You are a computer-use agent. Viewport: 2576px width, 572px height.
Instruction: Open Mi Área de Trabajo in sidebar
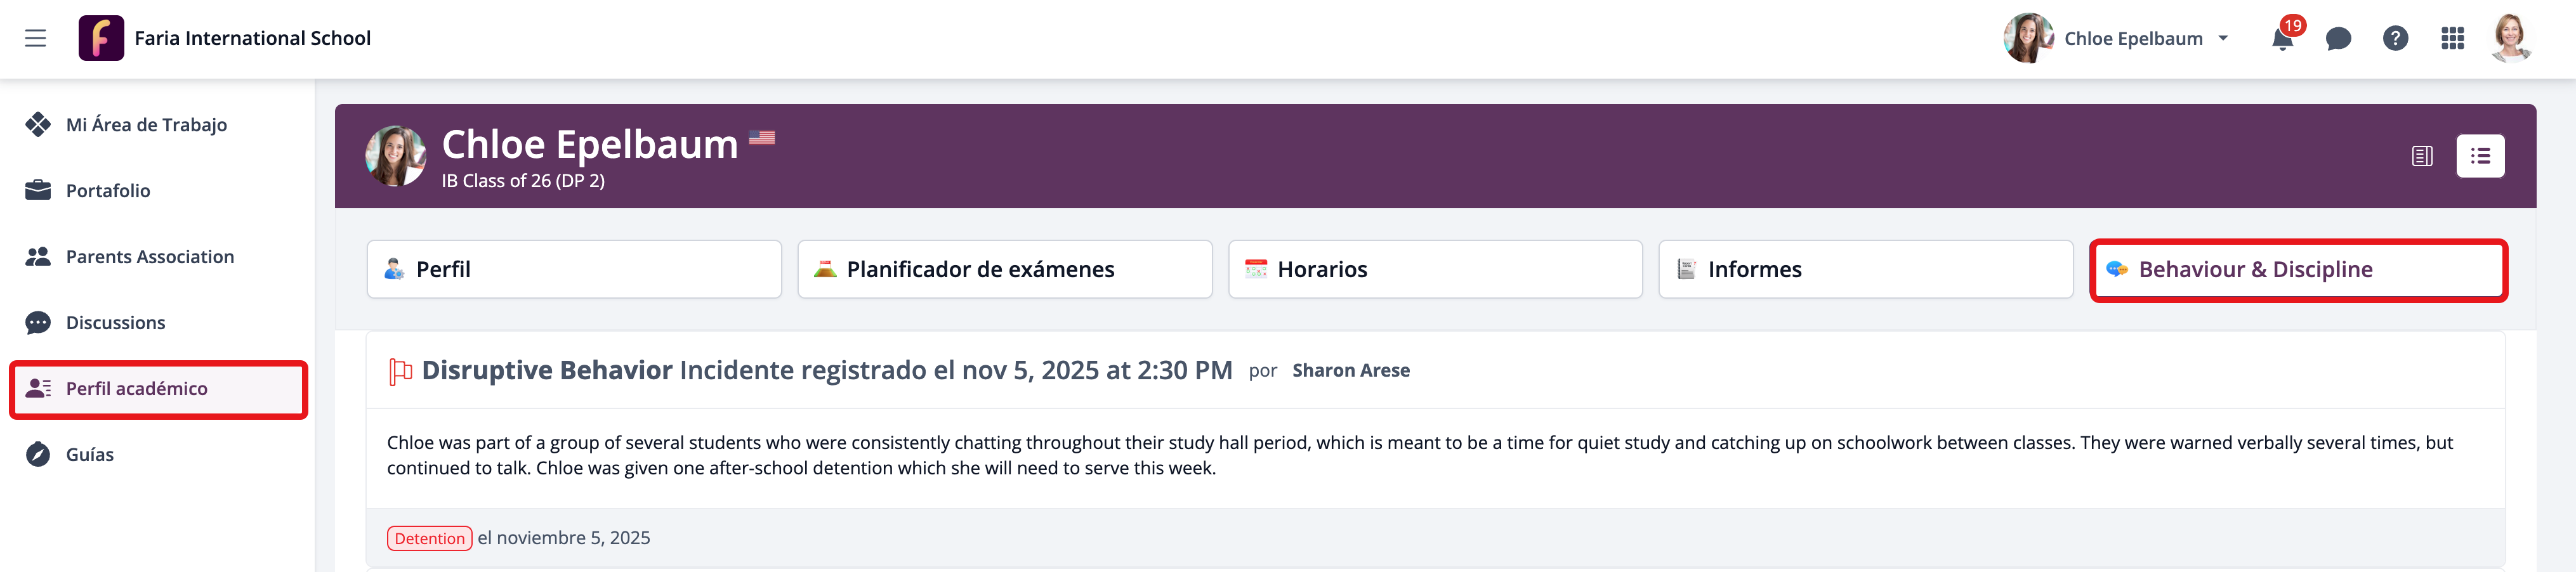[x=146, y=125]
